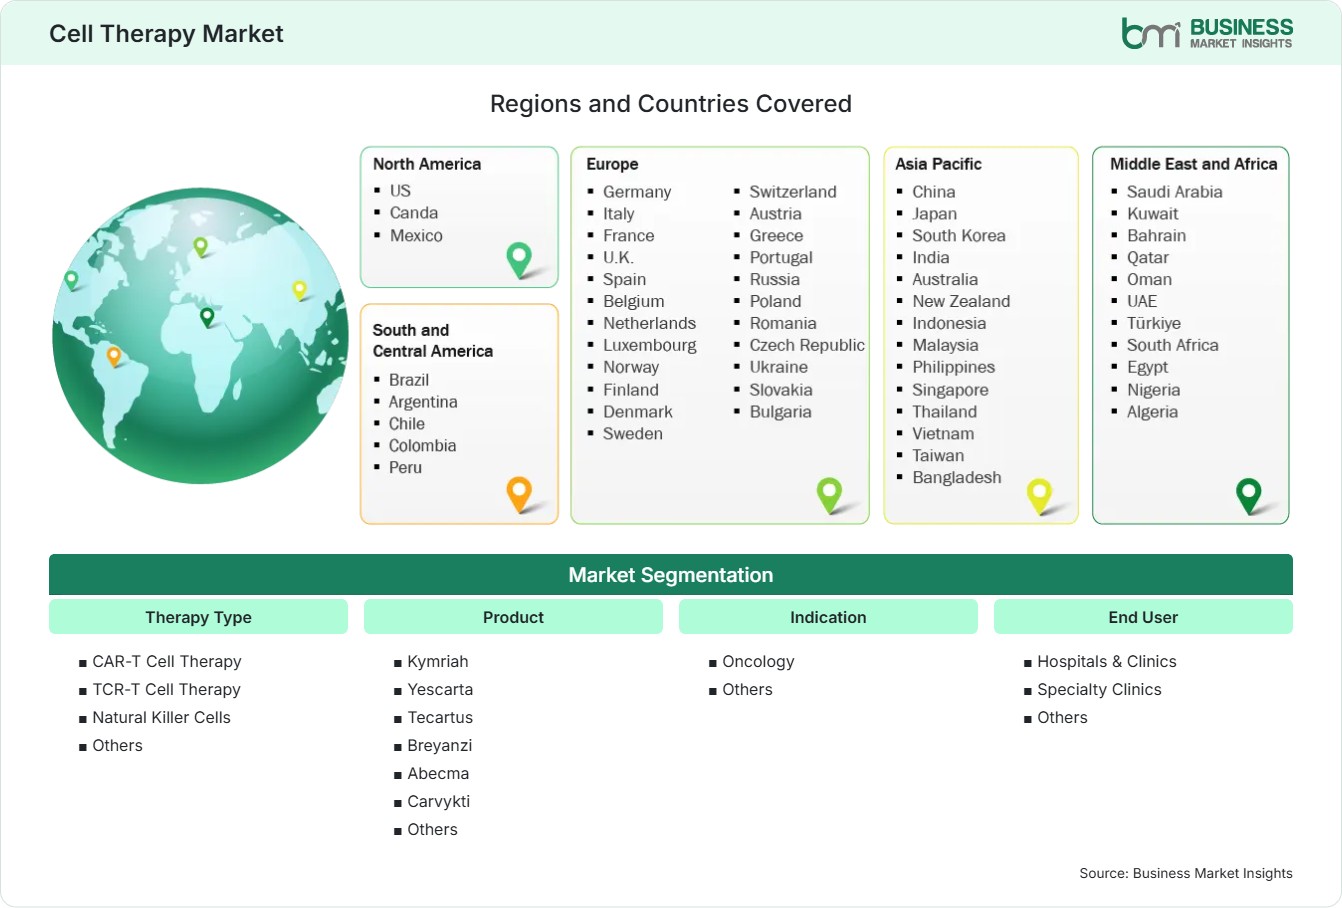
Task: Click 'Brazil' in South and Central America list
Action: tap(409, 380)
